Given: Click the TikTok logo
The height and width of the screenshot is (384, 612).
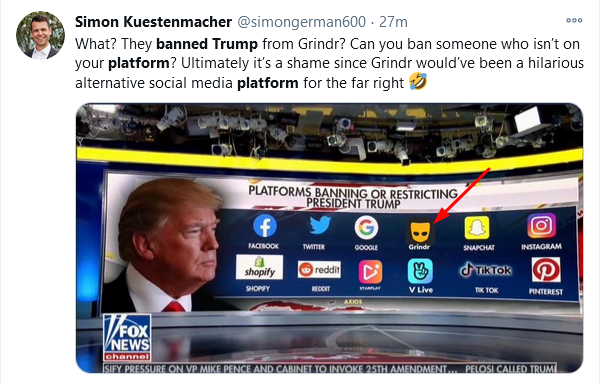Looking at the screenshot, I should pyautogui.click(x=486, y=270).
